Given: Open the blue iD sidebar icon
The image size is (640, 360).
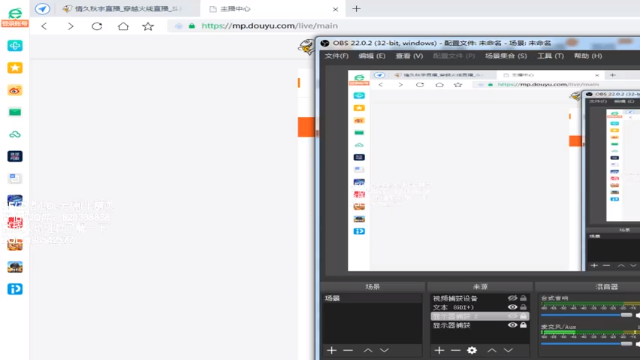Looking at the screenshot, I should click(15, 289).
